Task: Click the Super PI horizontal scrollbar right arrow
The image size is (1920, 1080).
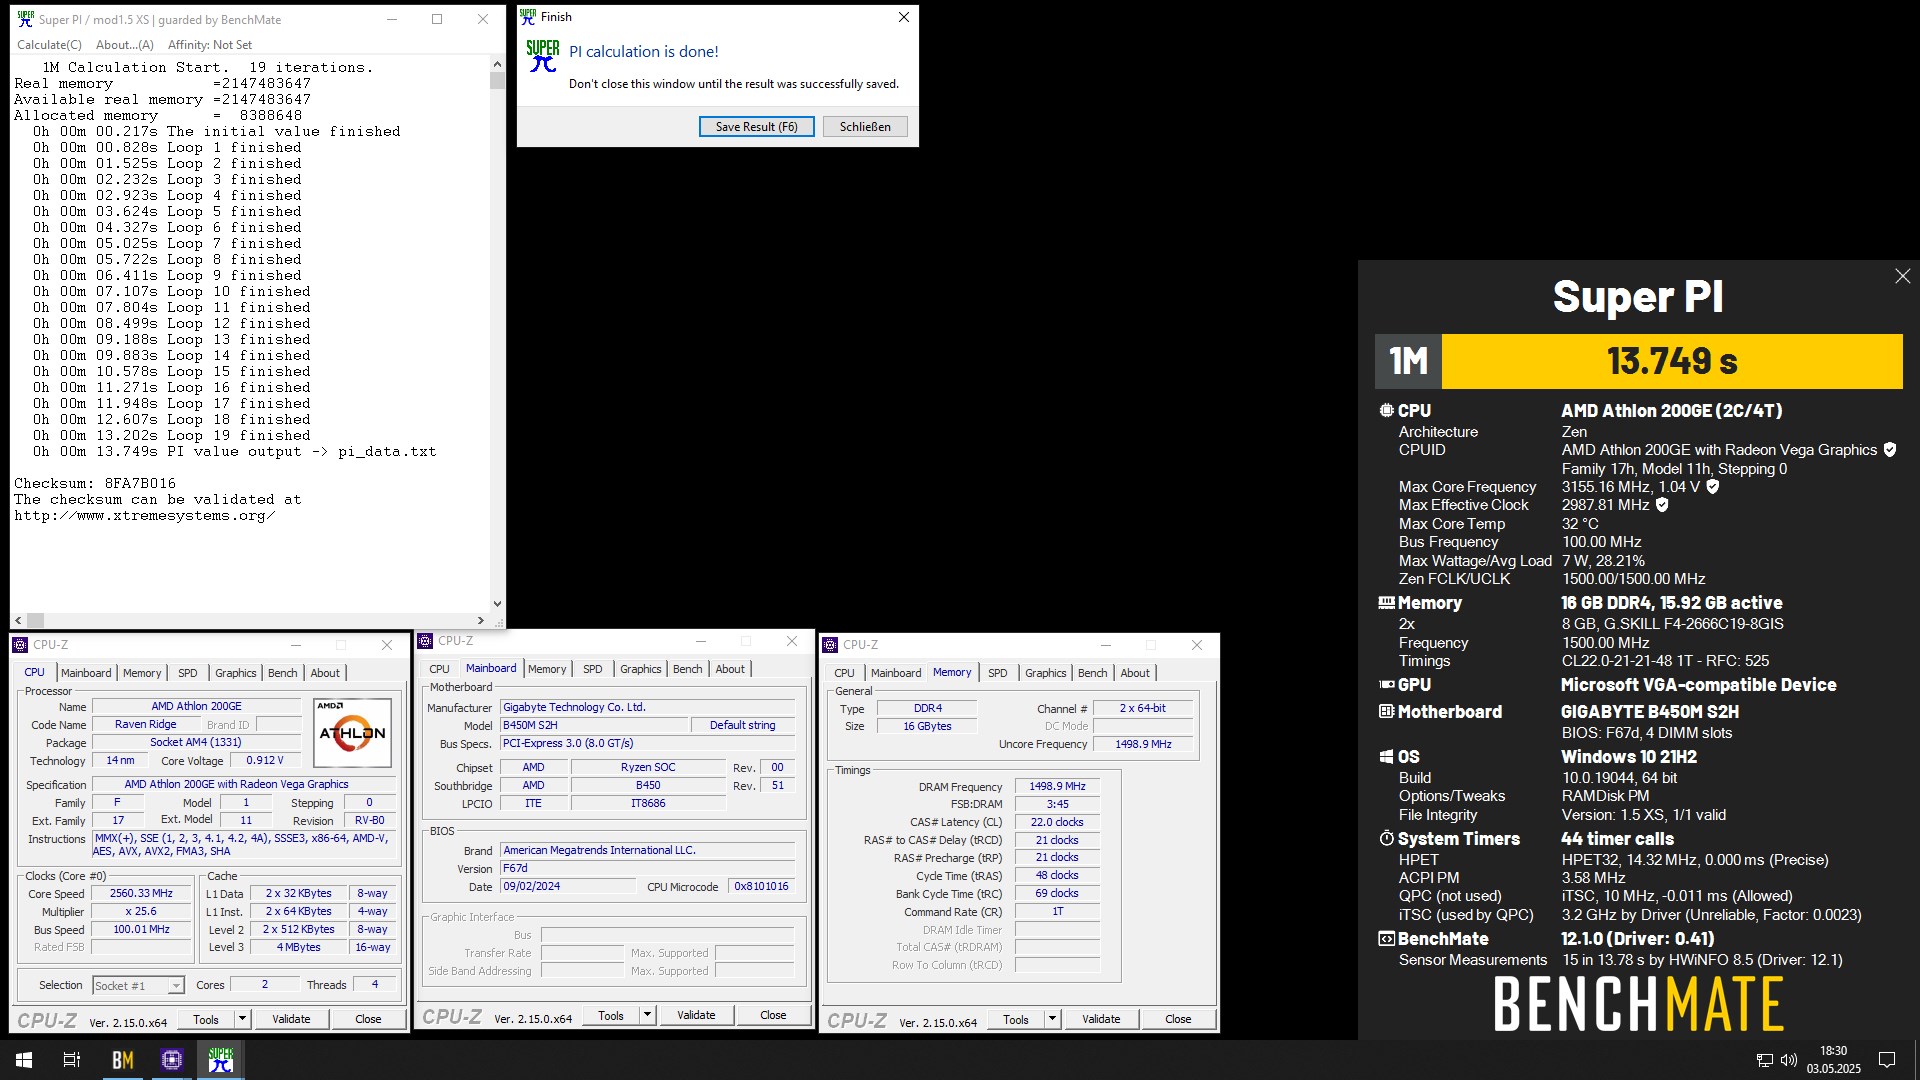Action: click(x=480, y=620)
